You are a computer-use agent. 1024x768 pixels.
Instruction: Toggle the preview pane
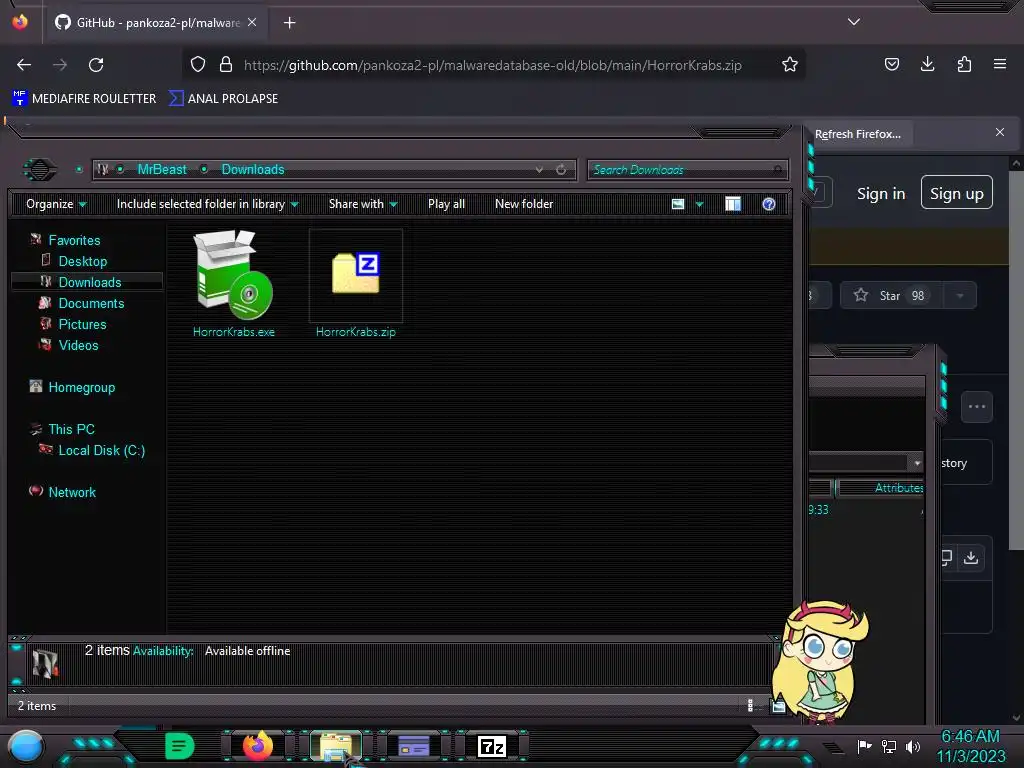pyautogui.click(x=733, y=204)
